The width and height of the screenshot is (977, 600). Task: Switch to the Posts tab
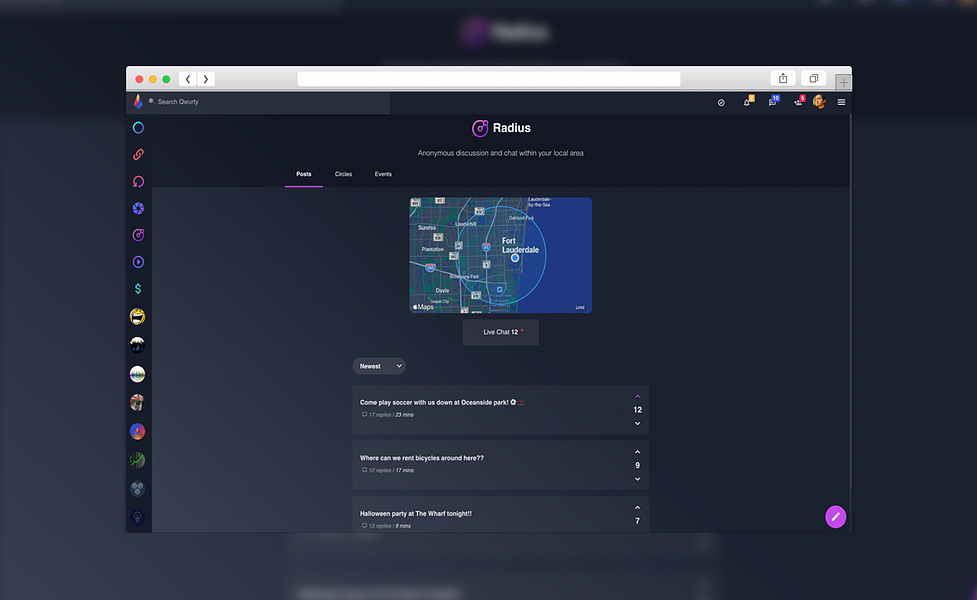303,174
